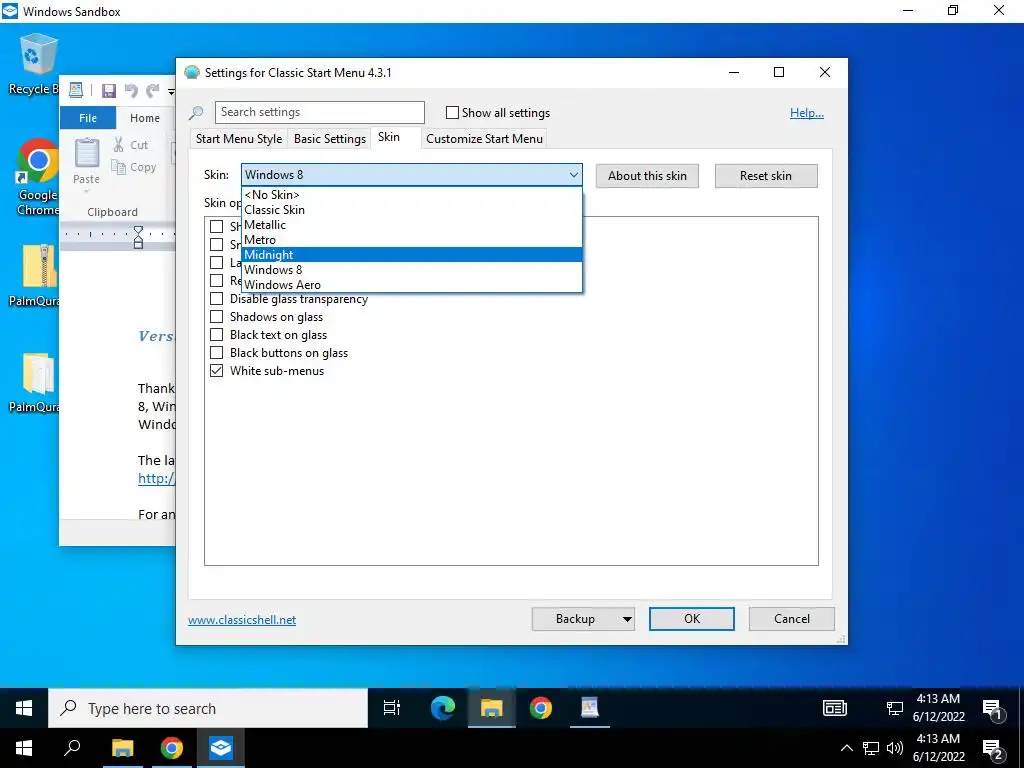Image resolution: width=1024 pixels, height=768 pixels.
Task: Tick Black buttons on glass checkbox
Action: 216,353
